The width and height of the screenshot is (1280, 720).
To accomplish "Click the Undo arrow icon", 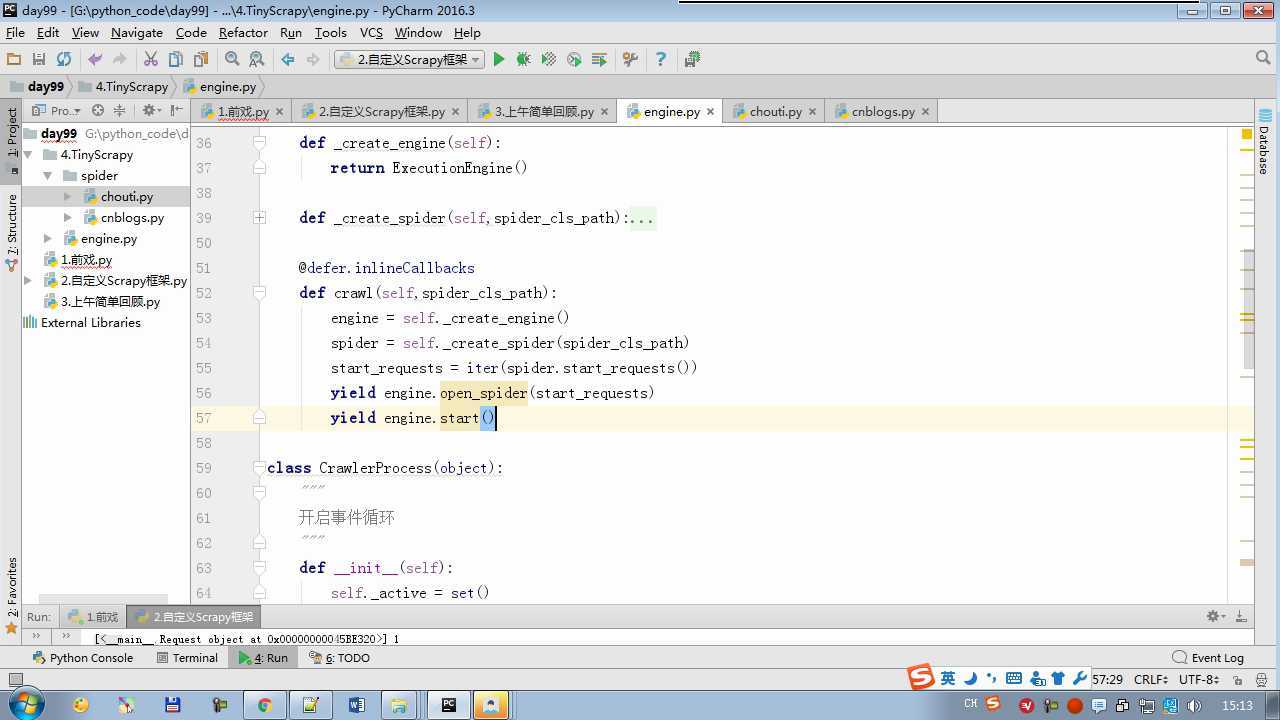I will (95, 60).
